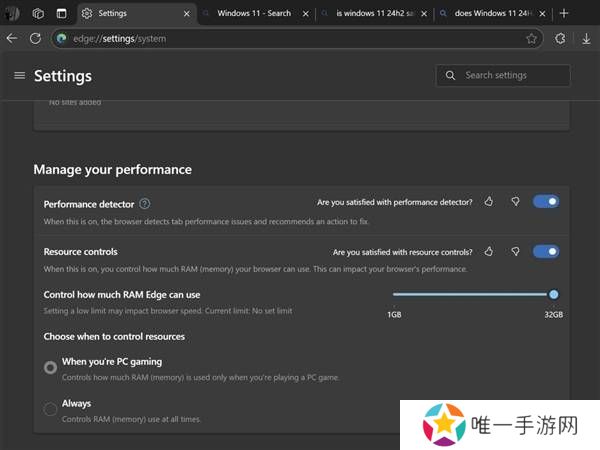
Task: Click the 32GB slider label
Action: click(553, 315)
